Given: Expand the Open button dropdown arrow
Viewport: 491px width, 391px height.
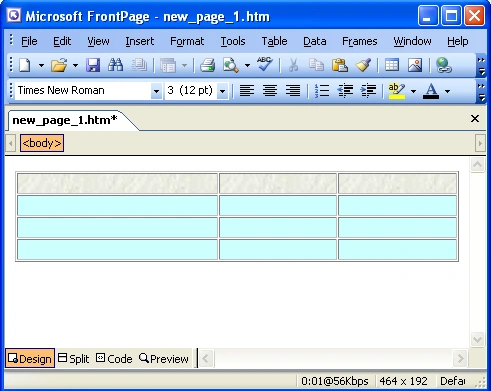Looking at the screenshot, I should [76, 65].
